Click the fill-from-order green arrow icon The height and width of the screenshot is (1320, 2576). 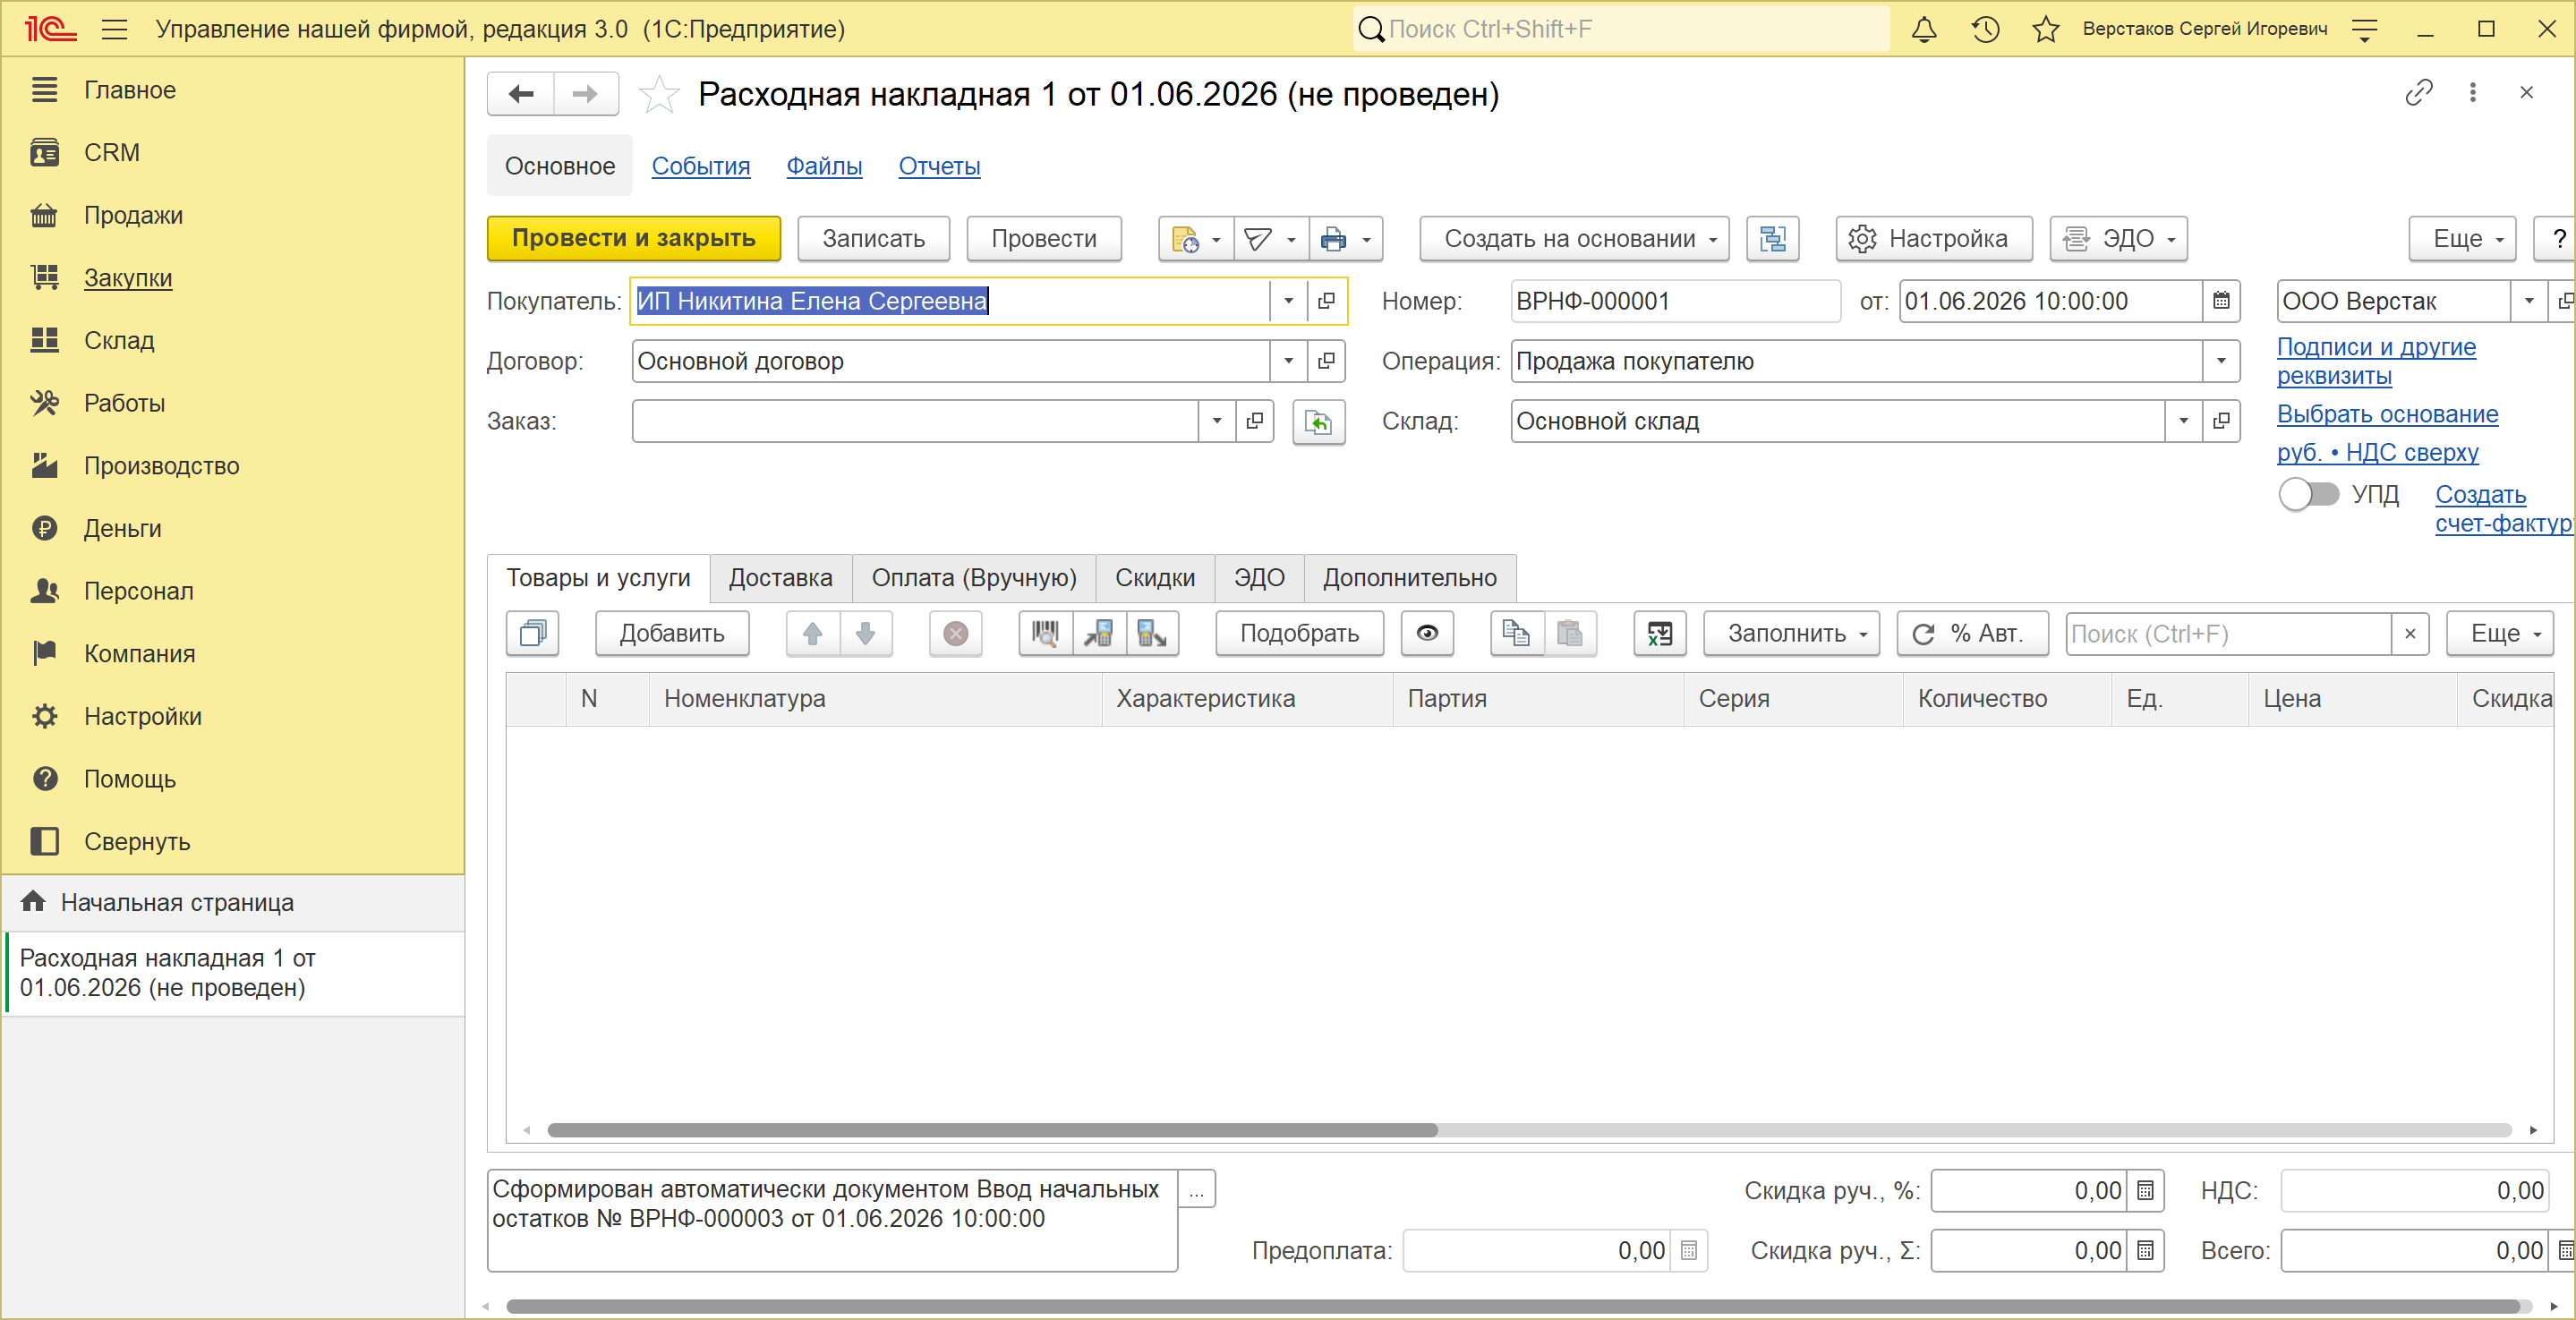pos(1318,421)
